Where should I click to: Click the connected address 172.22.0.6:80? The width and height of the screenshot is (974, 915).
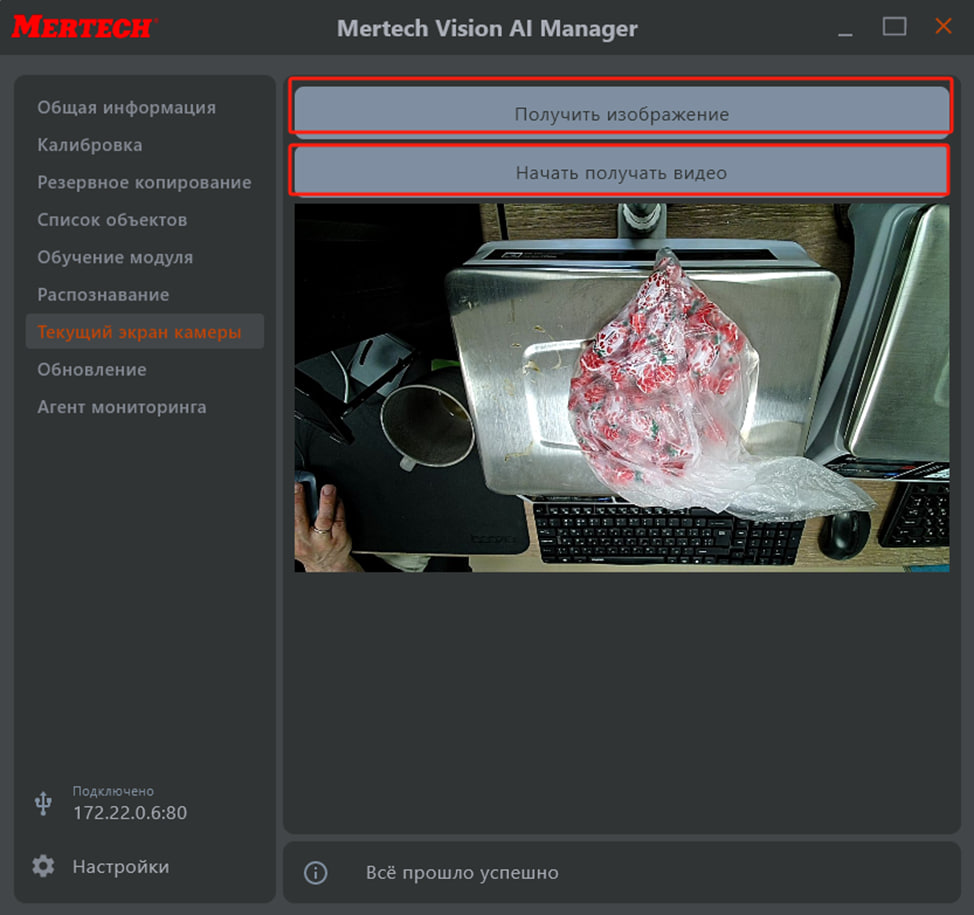(129, 812)
